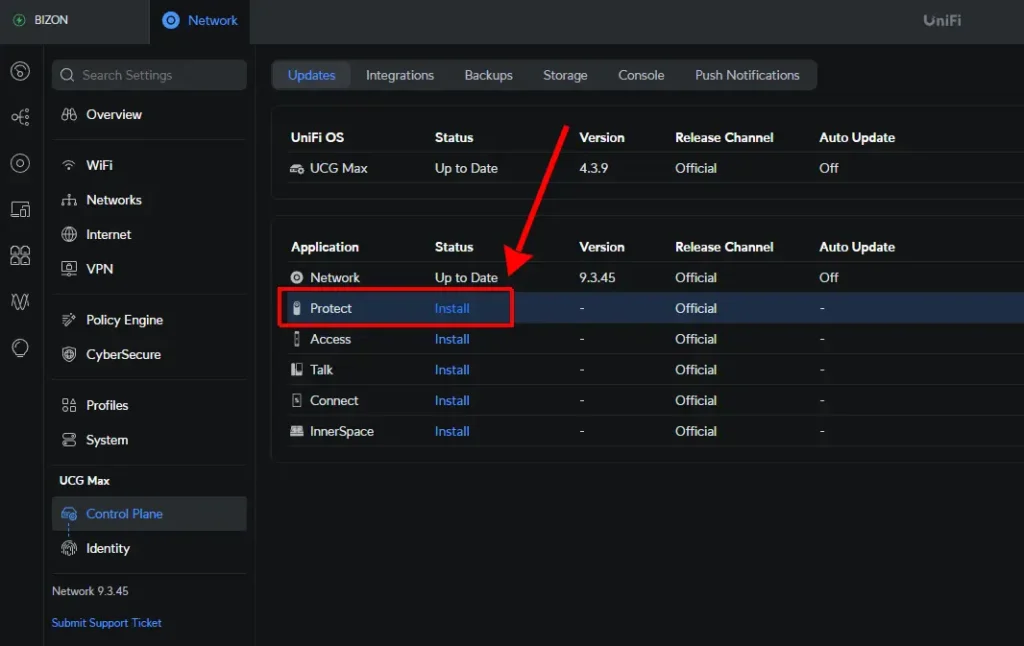Image resolution: width=1024 pixels, height=646 pixels.
Task: Select the Network tab in top bar
Action: 200,21
